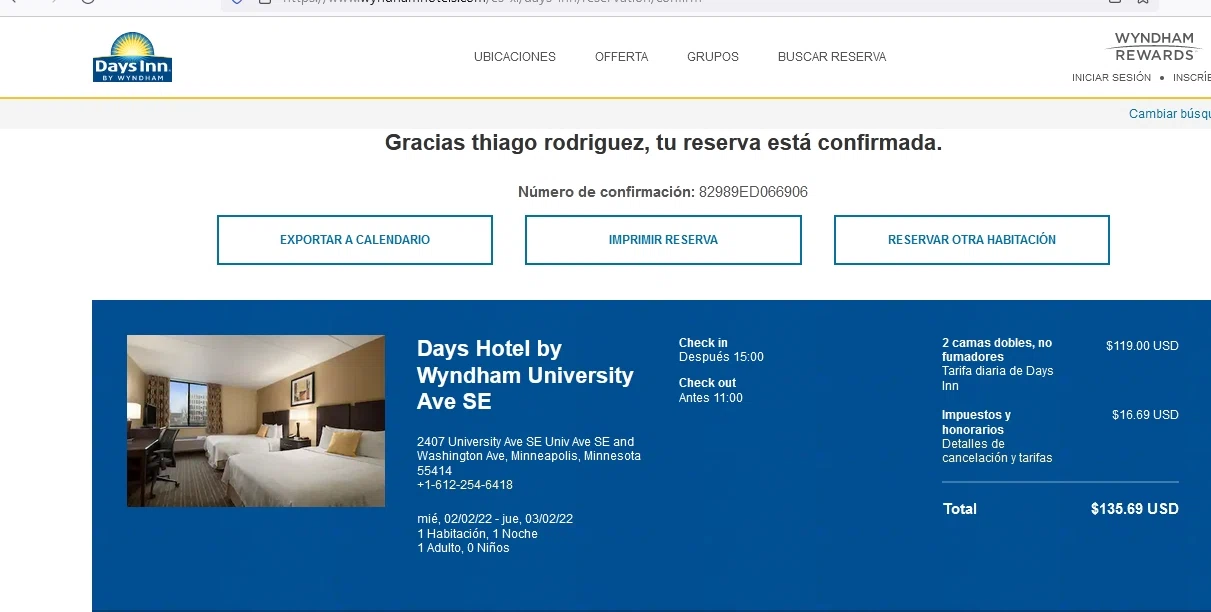The width and height of the screenshot is (1211, 612).
Task: Click the INICIAR SESIÓN link
Action: 1111,77
